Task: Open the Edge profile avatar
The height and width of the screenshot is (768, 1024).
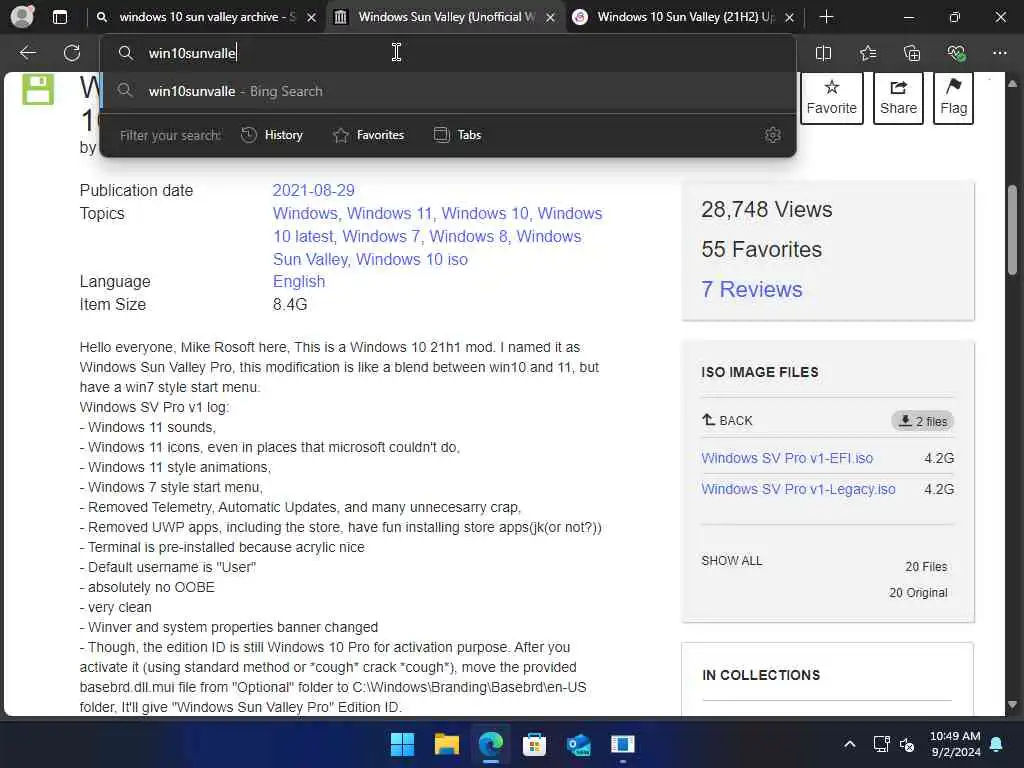Action: (x=22, y=17)
